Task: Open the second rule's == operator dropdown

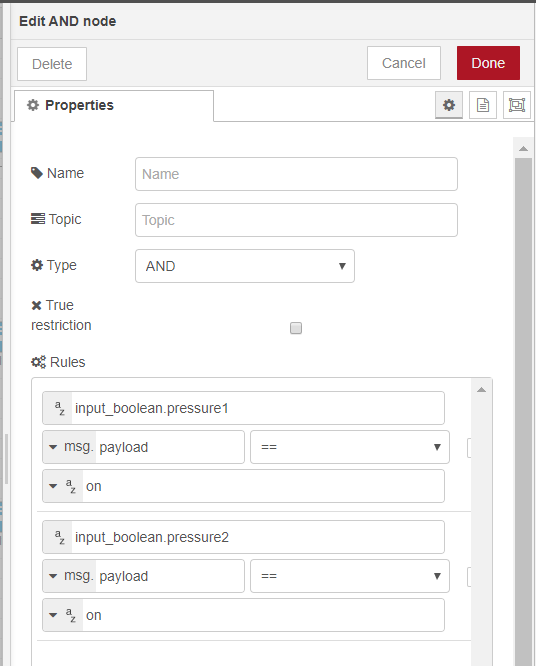Action: coord(350,576)
